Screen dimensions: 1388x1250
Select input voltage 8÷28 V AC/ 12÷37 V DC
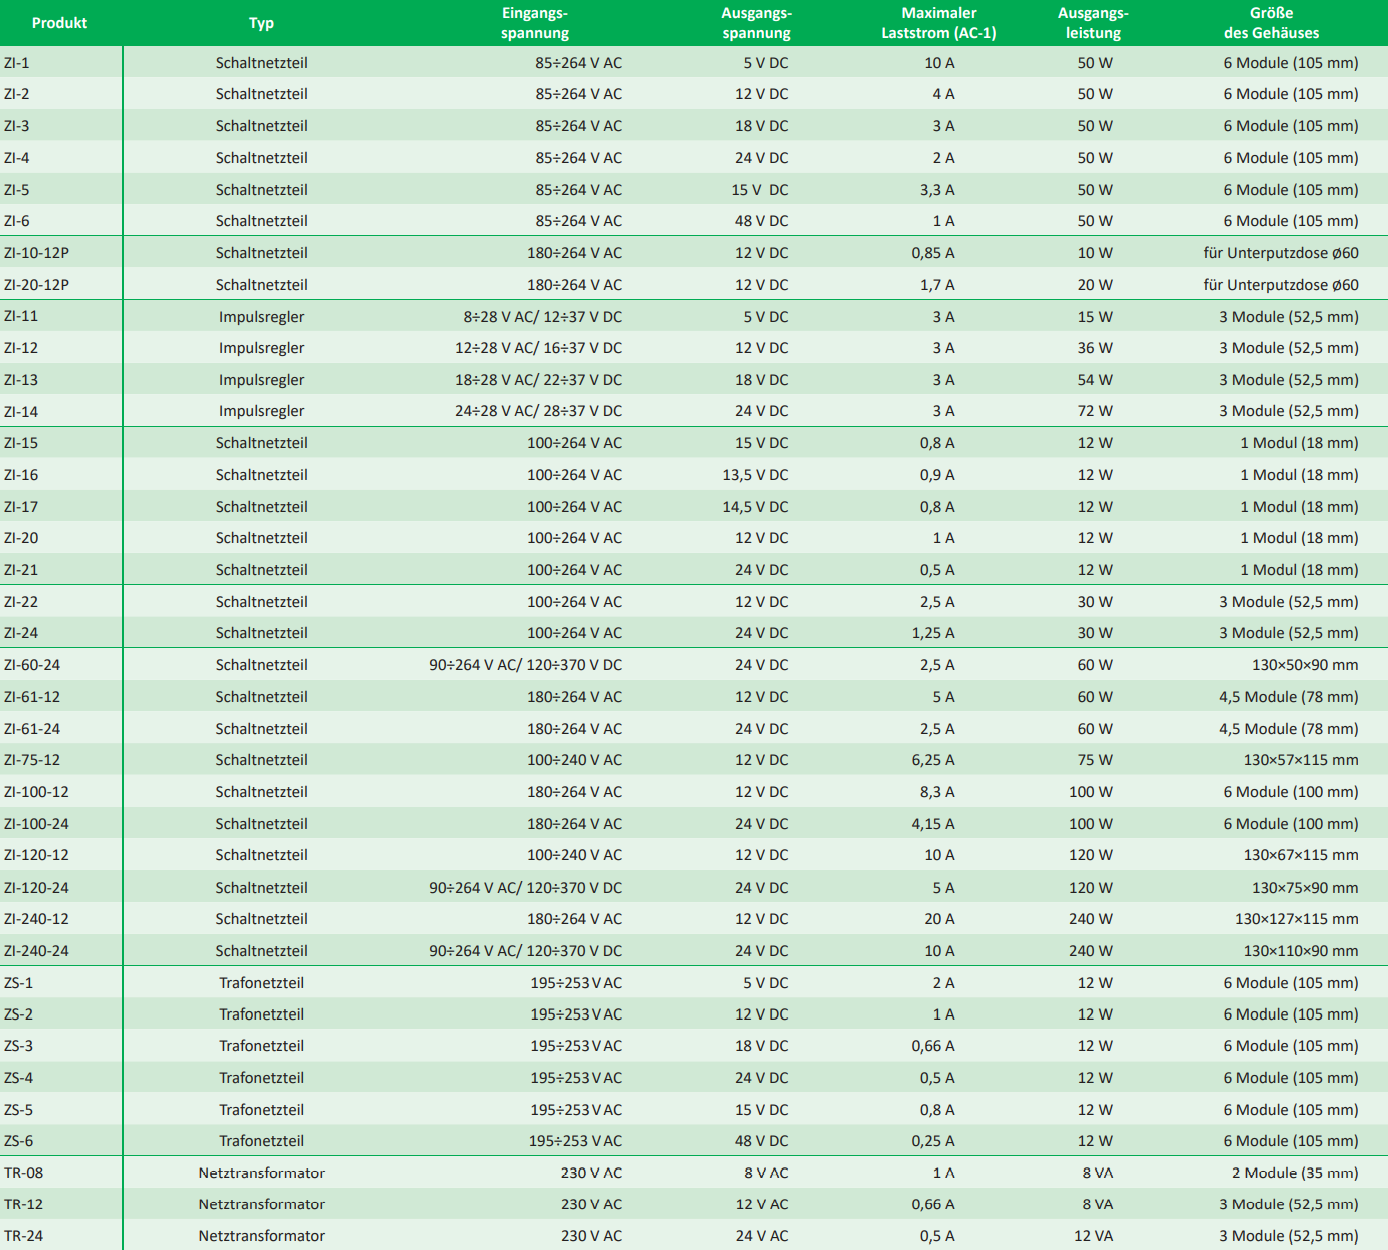542,317
